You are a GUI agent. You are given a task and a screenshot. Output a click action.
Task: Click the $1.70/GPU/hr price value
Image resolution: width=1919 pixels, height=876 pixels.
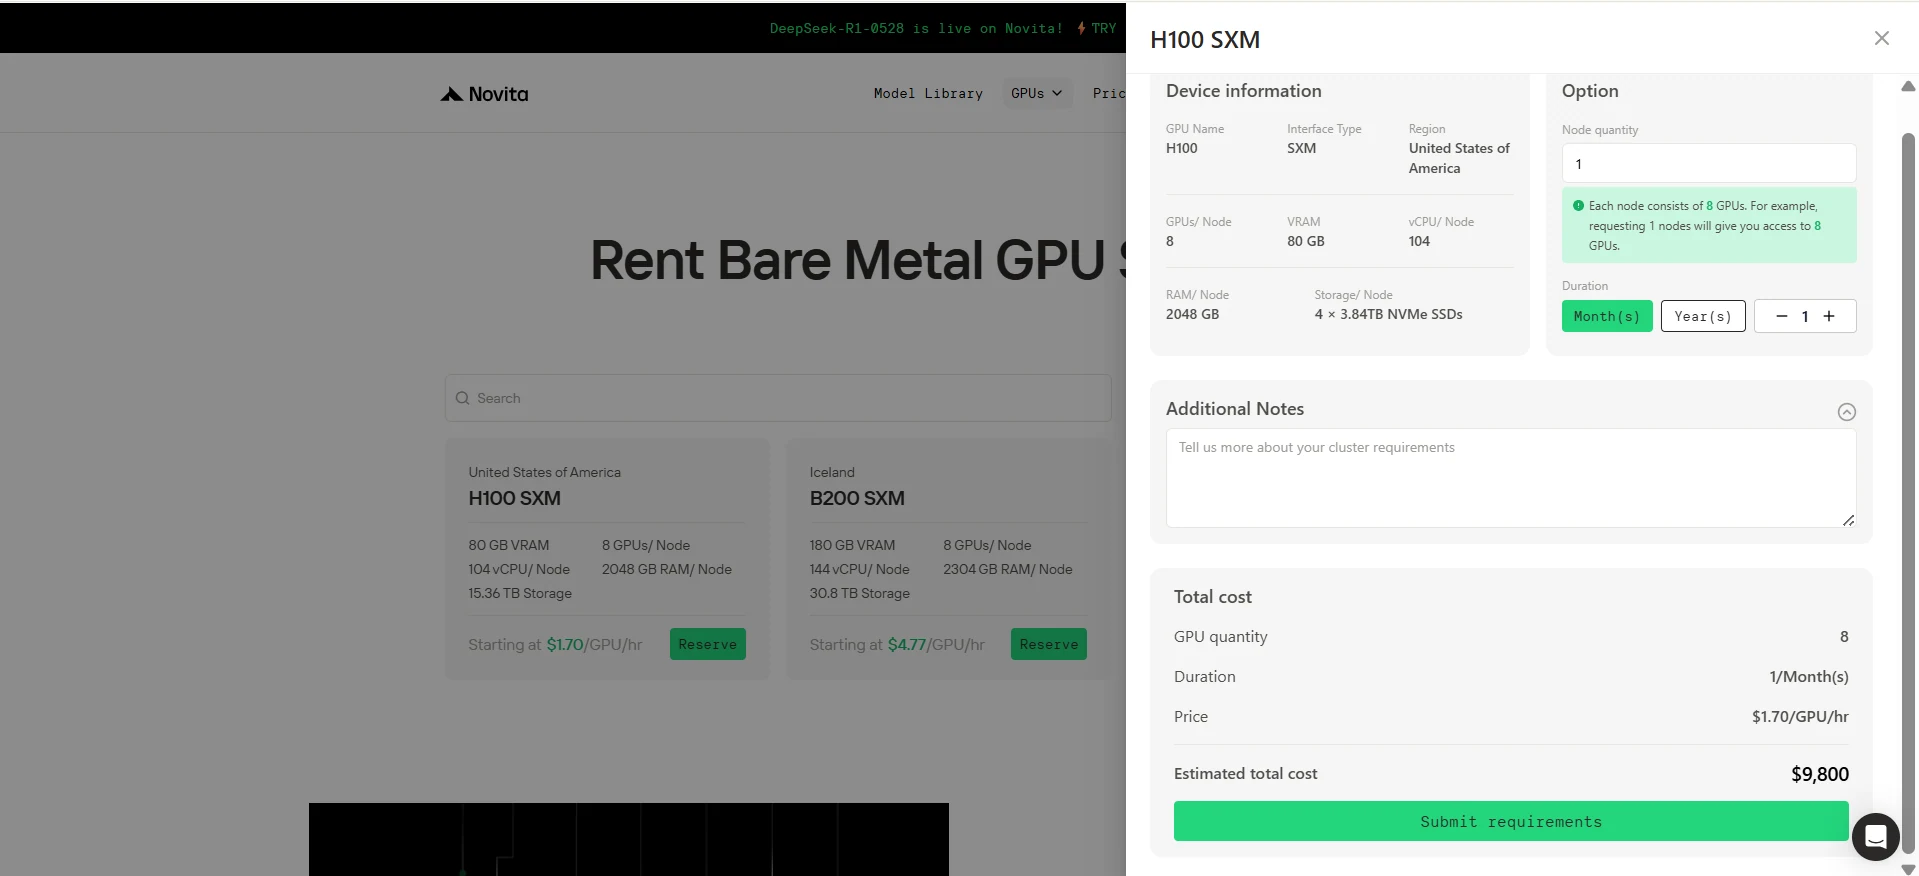[1800, 717]
